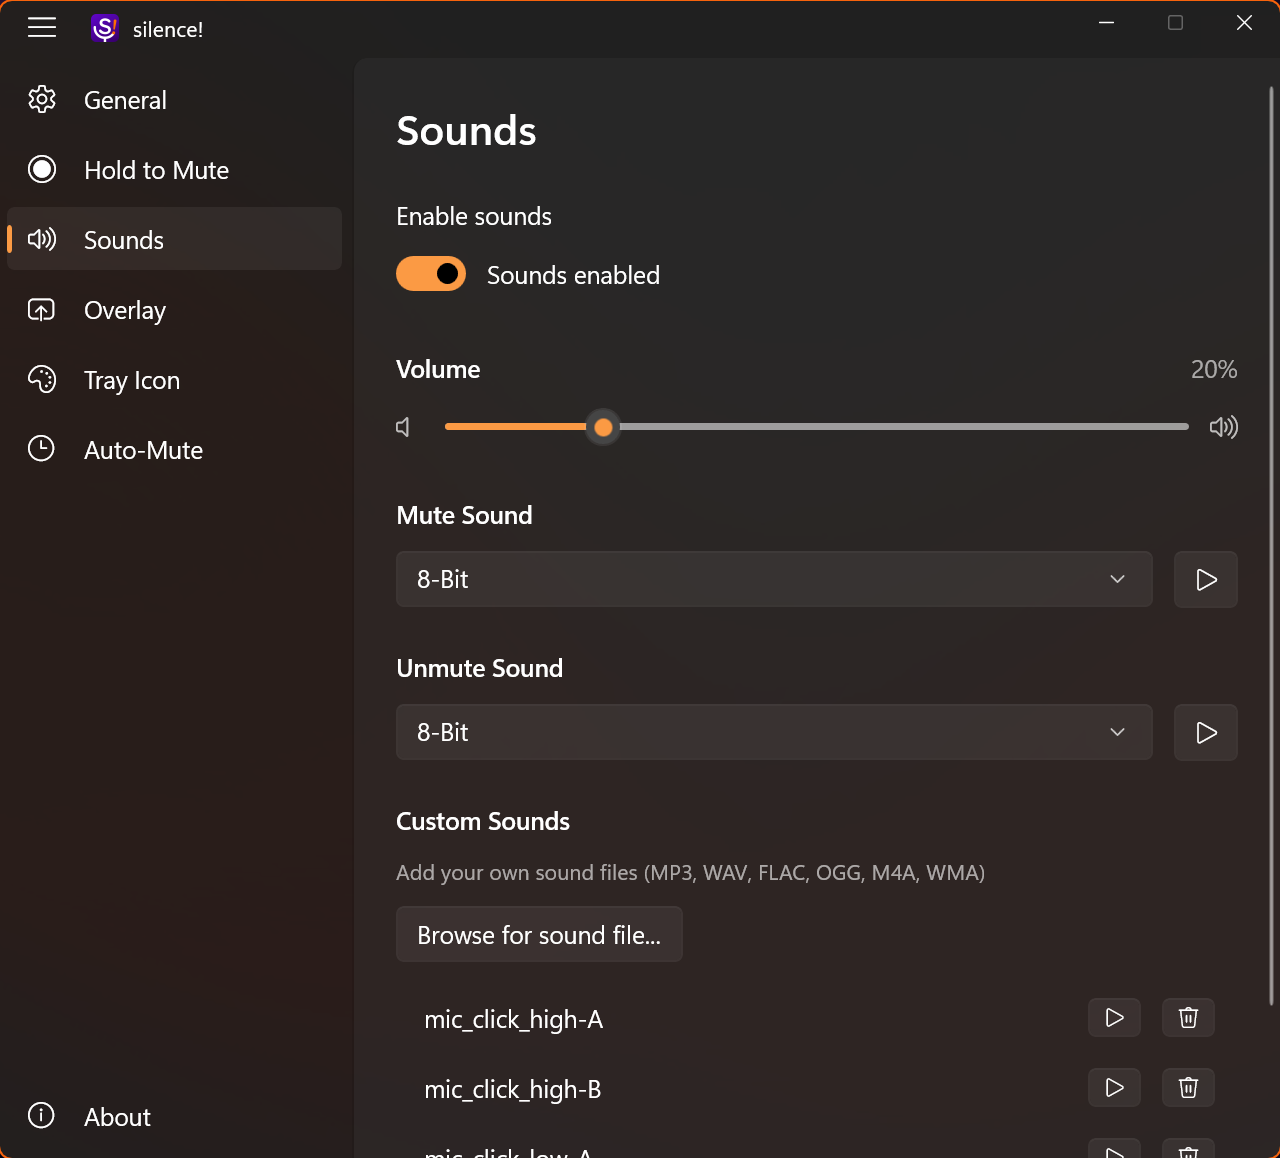The image size is (1280, 1158).
Task: Go to General settings page
Action: [x=125, y=100]
